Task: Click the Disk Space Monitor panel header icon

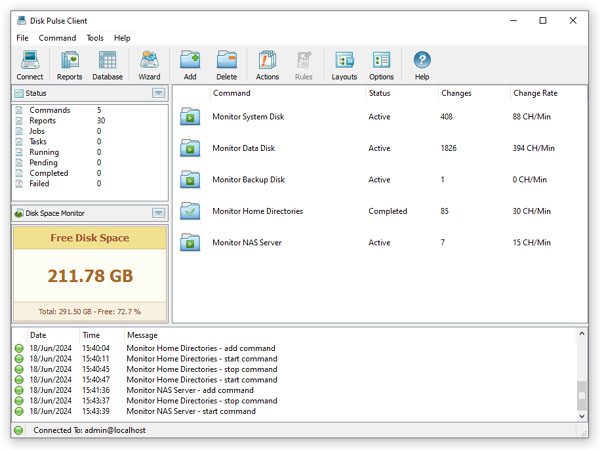Action: tap(19, 213)
